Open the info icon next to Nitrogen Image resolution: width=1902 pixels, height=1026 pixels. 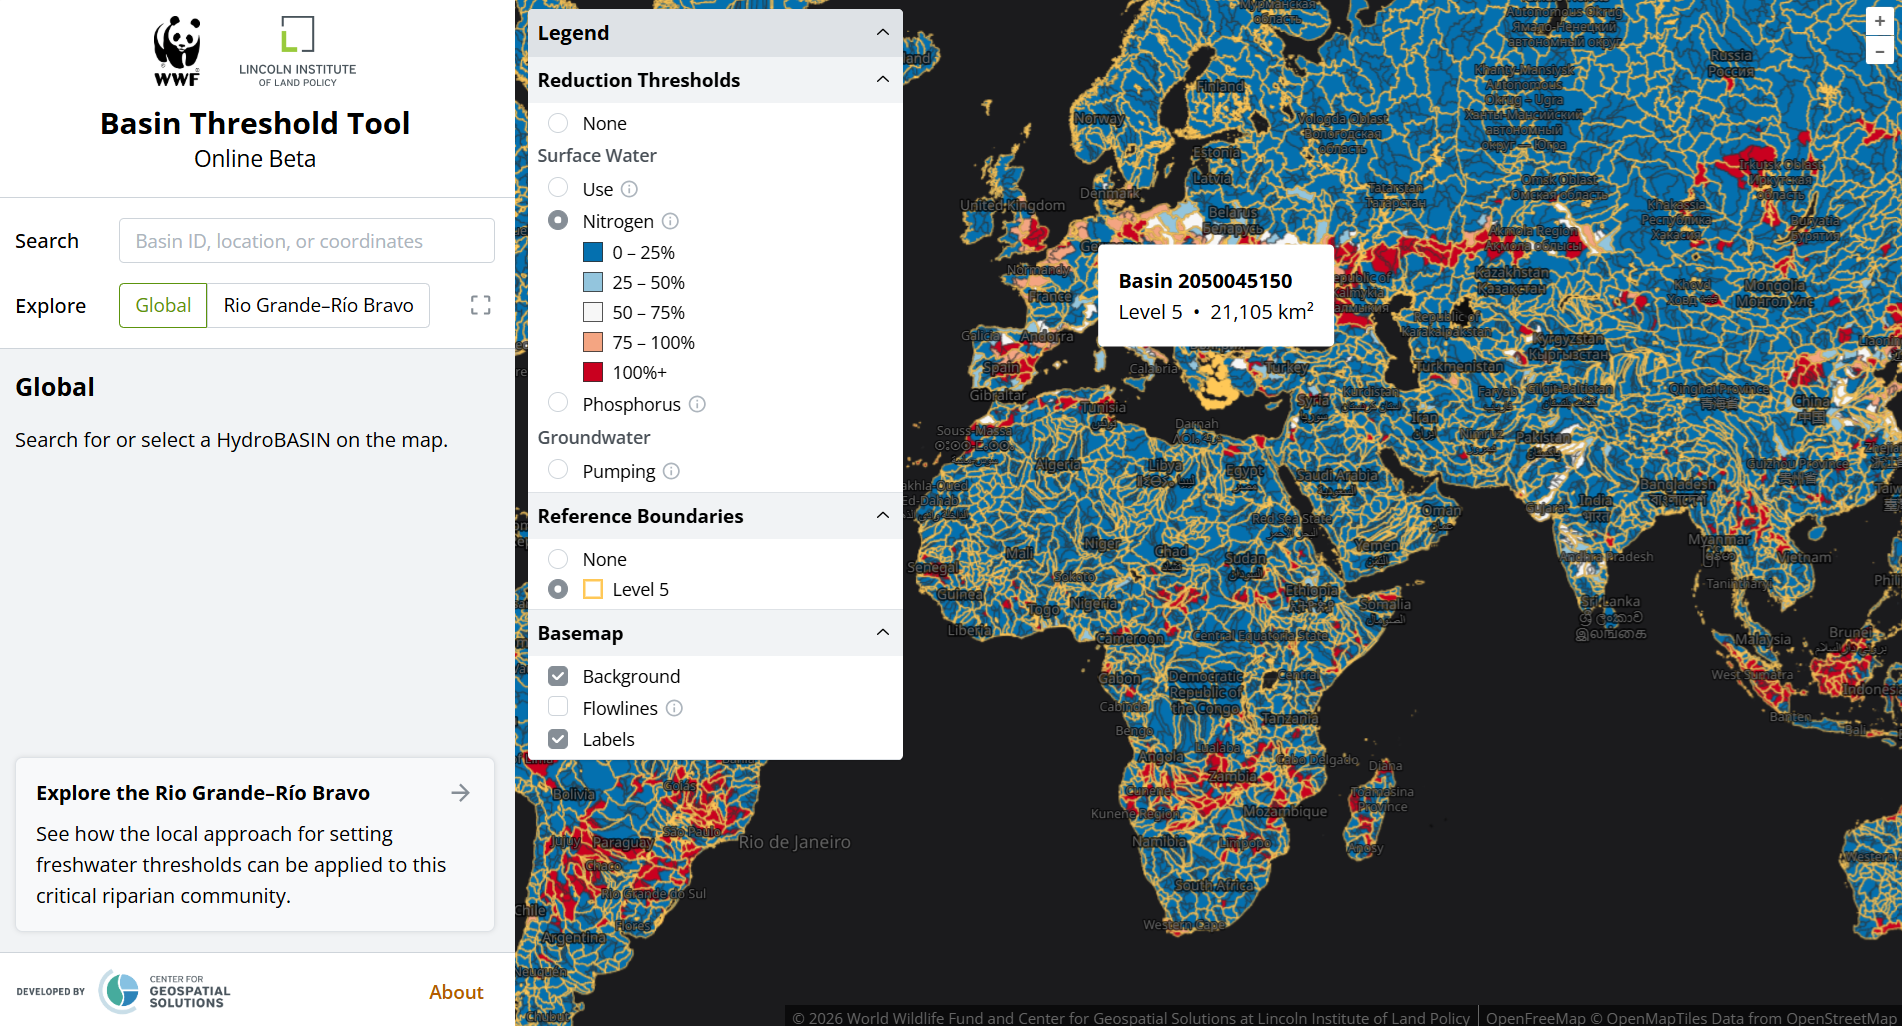coord(671,221)
